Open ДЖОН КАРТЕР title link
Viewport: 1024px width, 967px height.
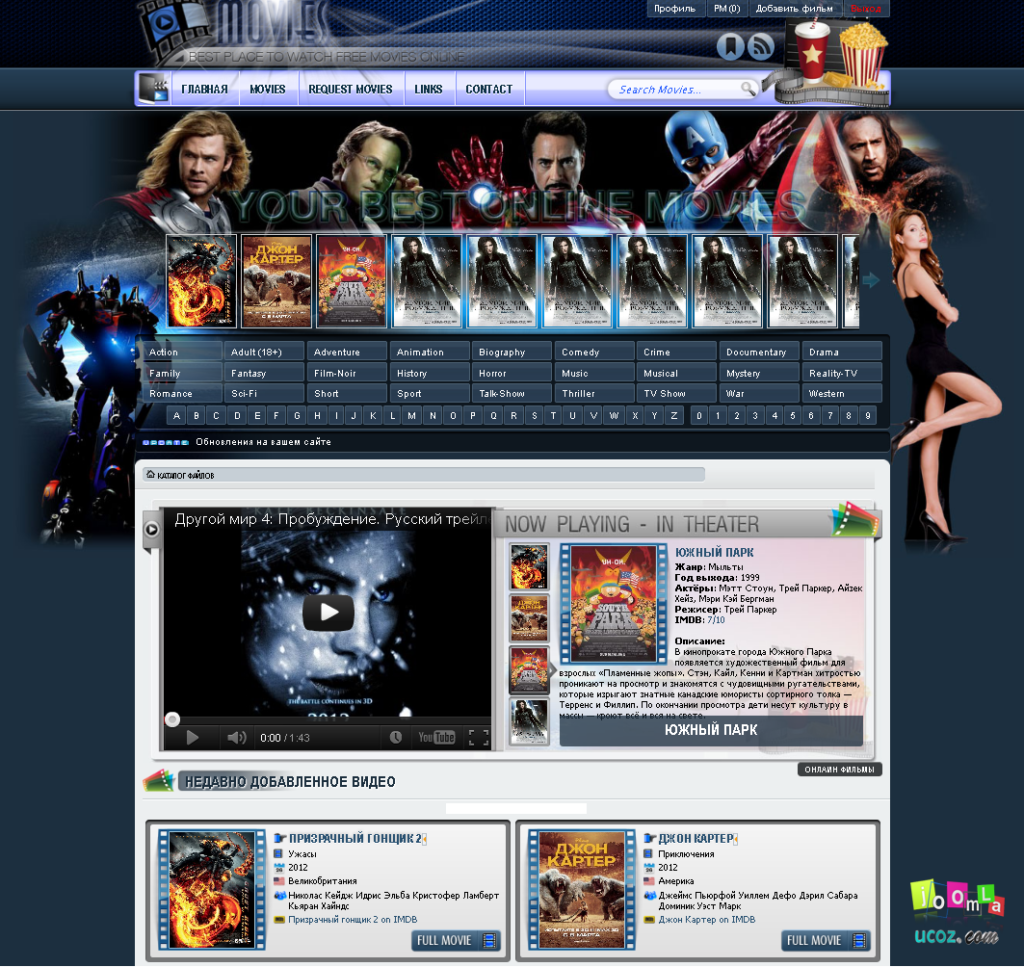pyautogui.click(x=696, y=838)
